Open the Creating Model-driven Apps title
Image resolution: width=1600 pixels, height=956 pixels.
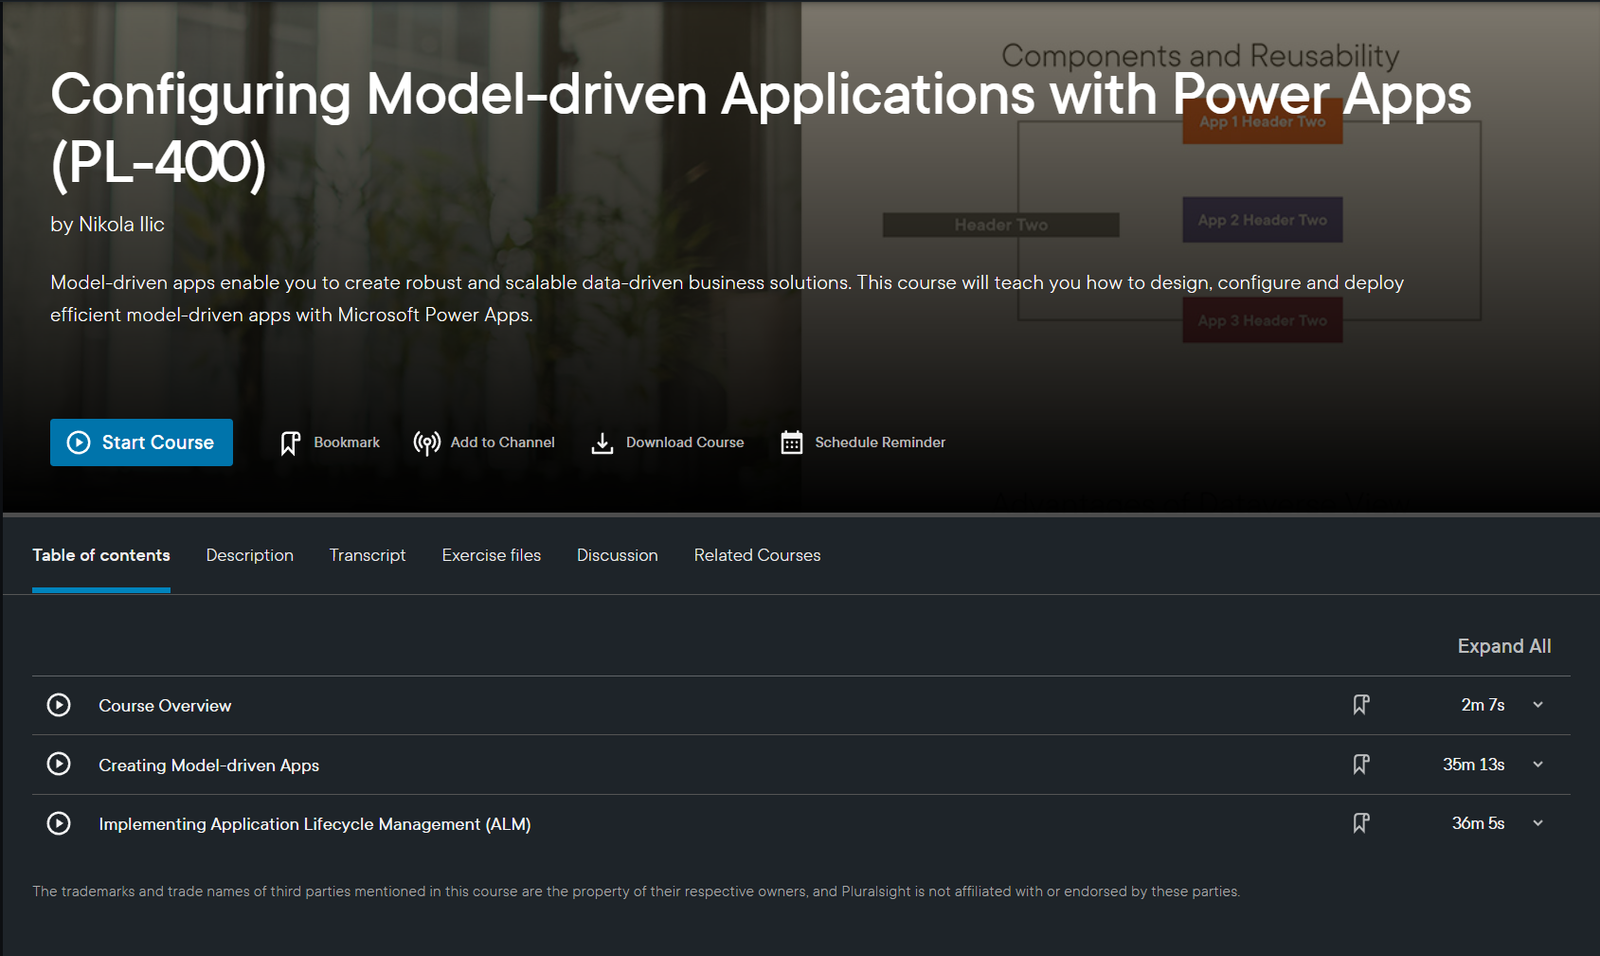[x=209, y=765]
